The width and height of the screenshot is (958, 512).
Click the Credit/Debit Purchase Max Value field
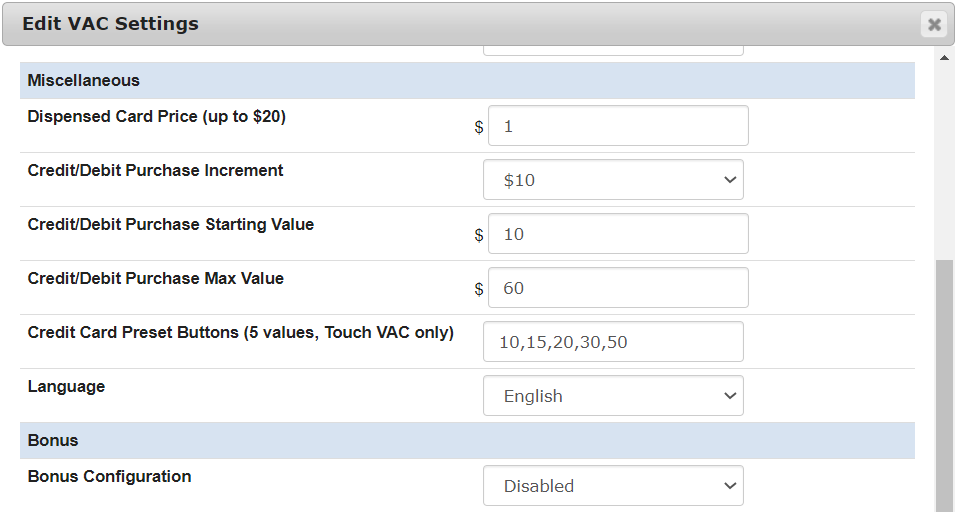[x=618, y=288]
